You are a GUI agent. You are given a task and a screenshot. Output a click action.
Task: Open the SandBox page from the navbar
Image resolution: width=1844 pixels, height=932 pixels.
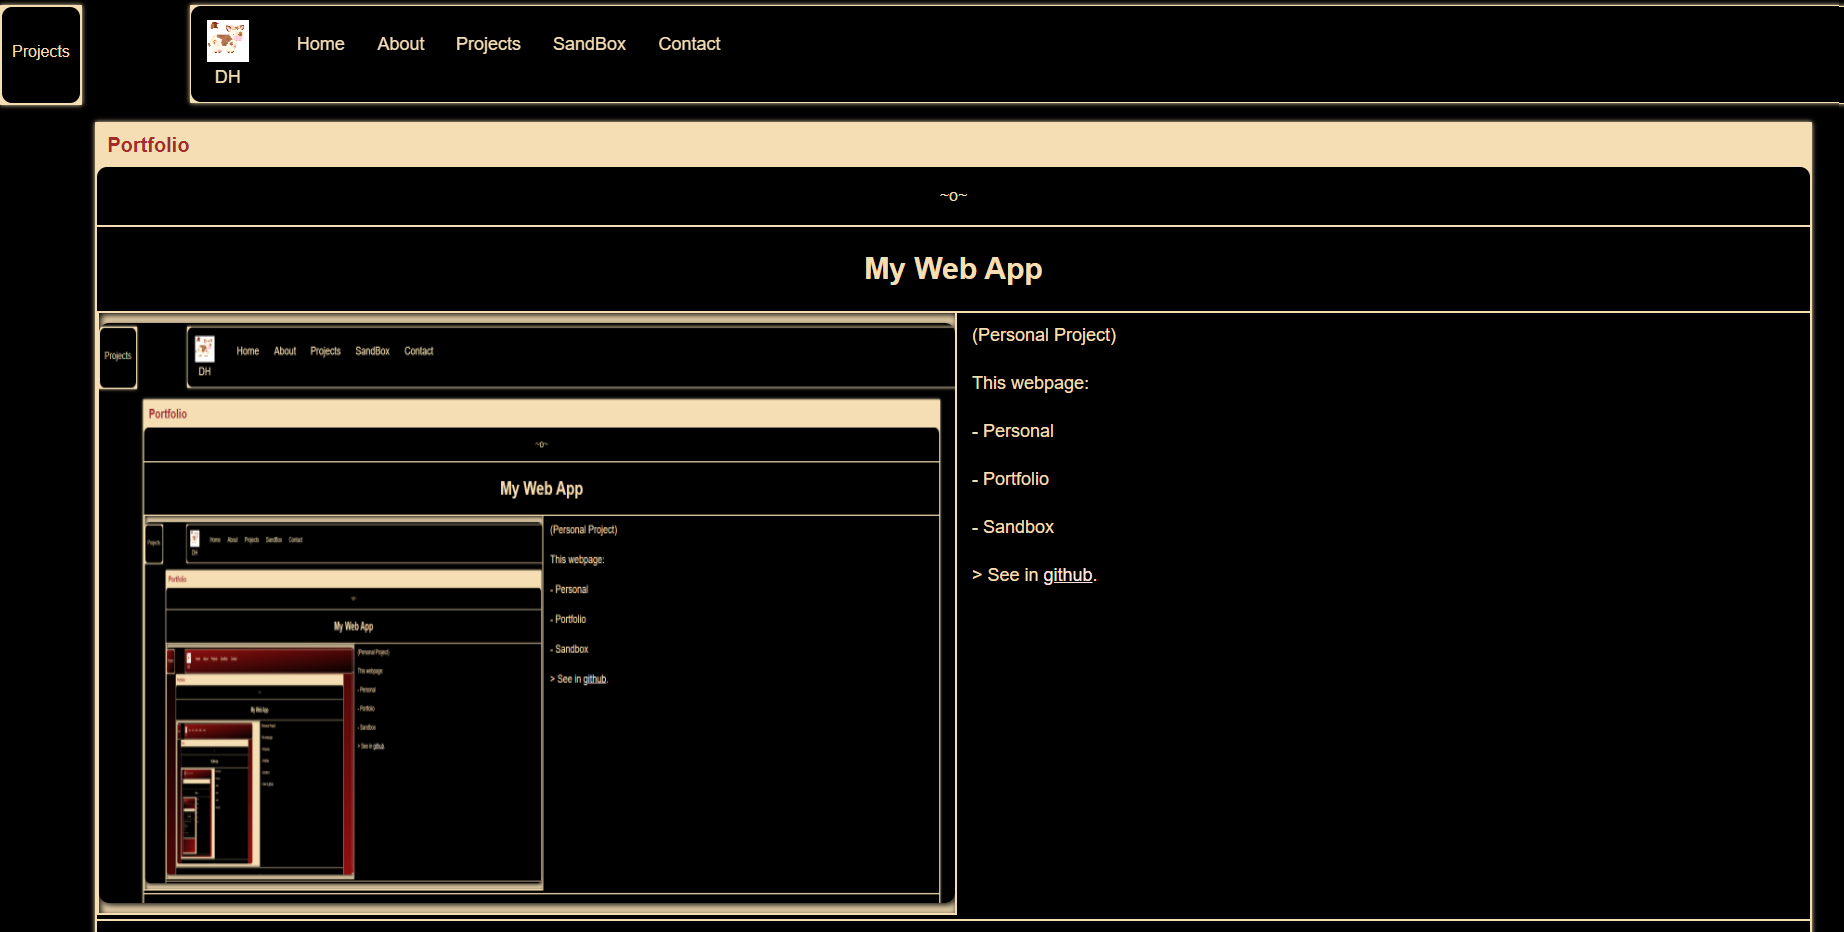click(x=589, y=44)
